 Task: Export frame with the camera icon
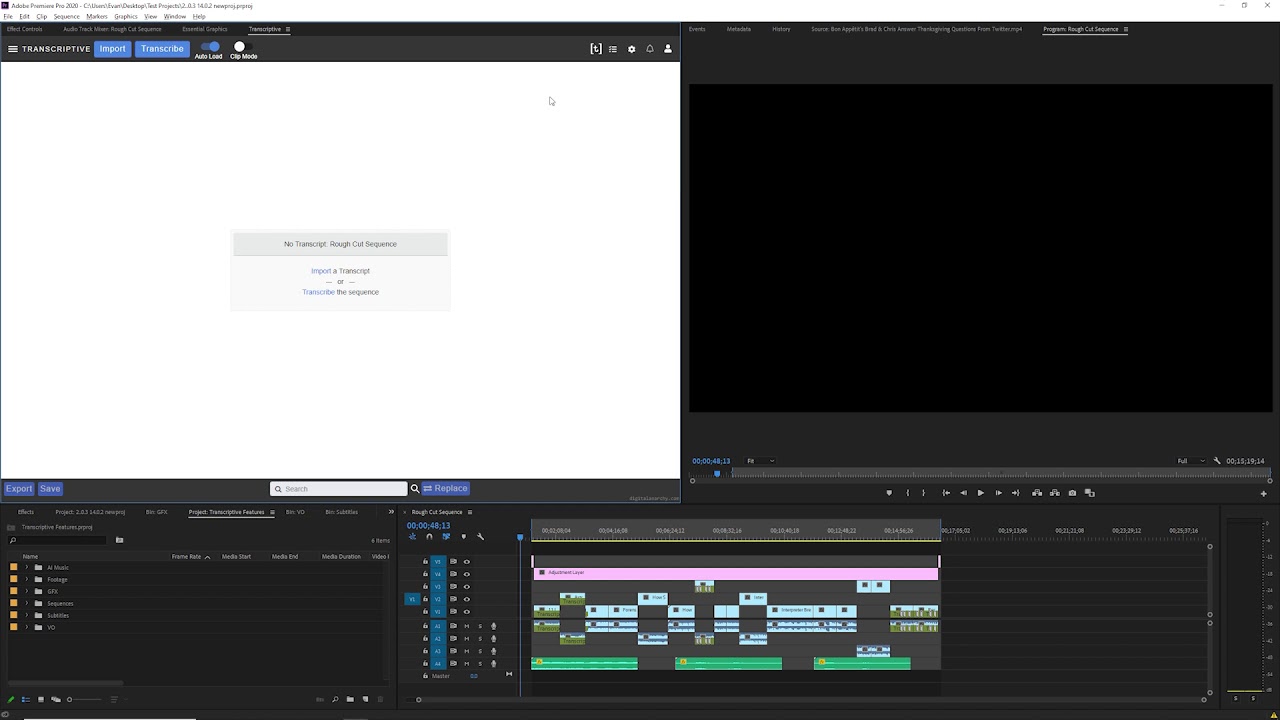pos(1072,493)
